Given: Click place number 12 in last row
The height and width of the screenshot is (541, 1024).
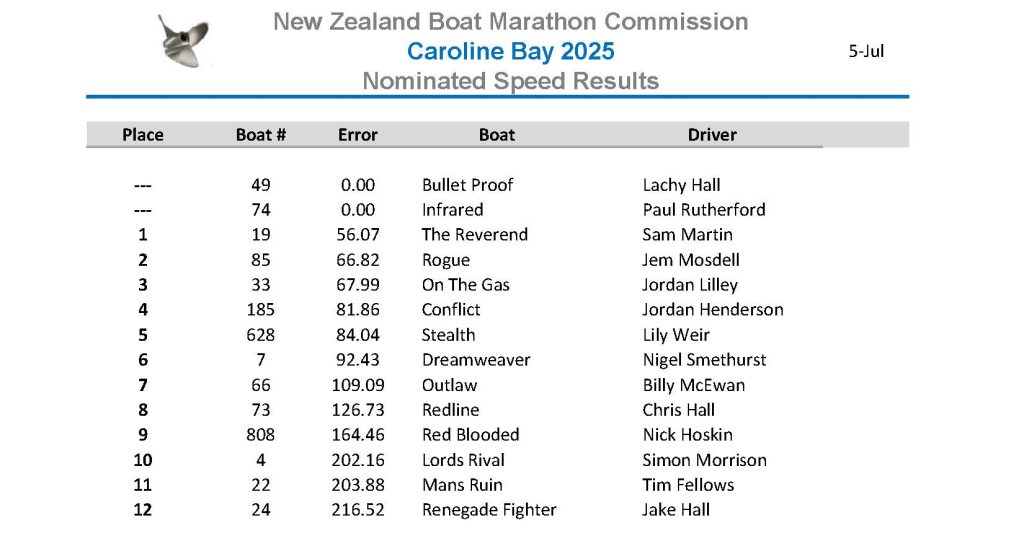Looking at the screenshot, I should (x=142, y=510).
